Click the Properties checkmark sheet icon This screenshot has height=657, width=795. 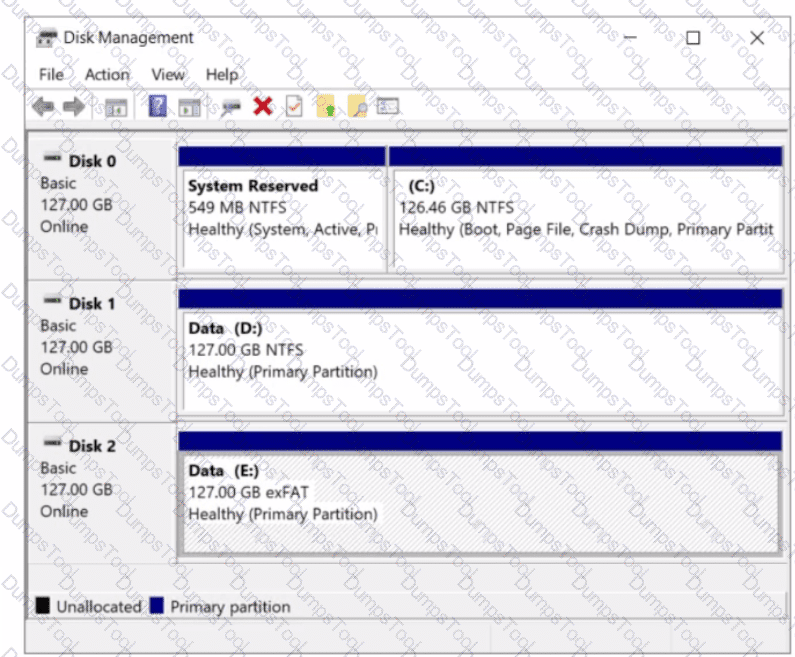(x=294, y=107)
